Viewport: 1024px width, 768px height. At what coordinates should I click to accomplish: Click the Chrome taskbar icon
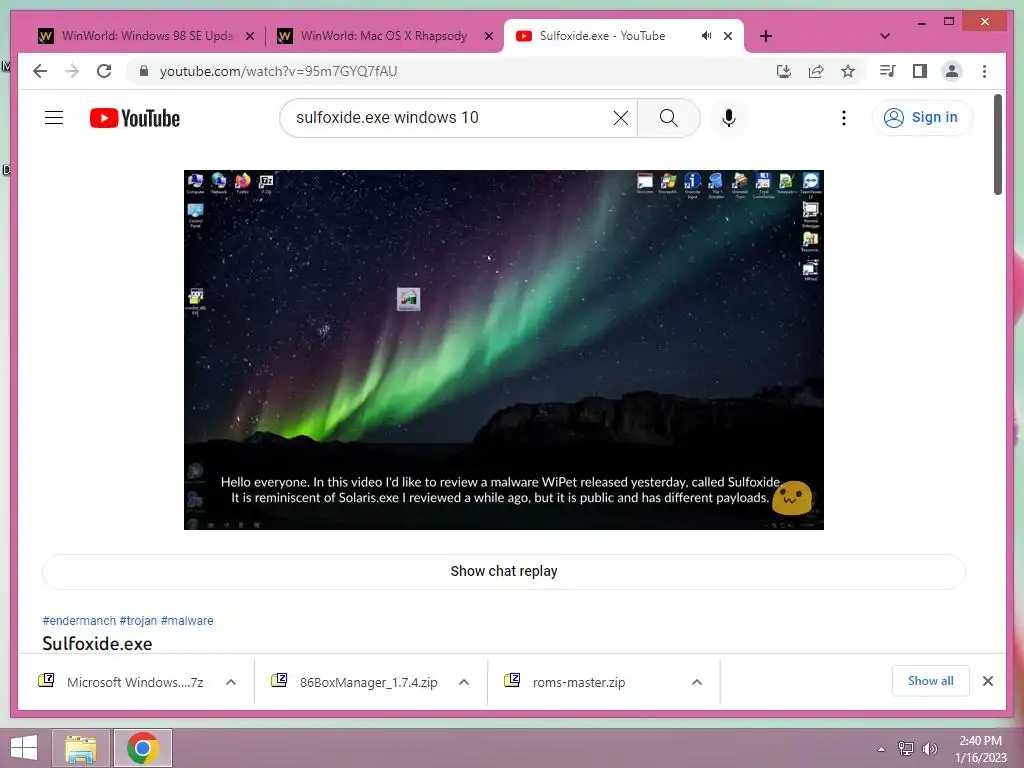click(x=143, y=748)
